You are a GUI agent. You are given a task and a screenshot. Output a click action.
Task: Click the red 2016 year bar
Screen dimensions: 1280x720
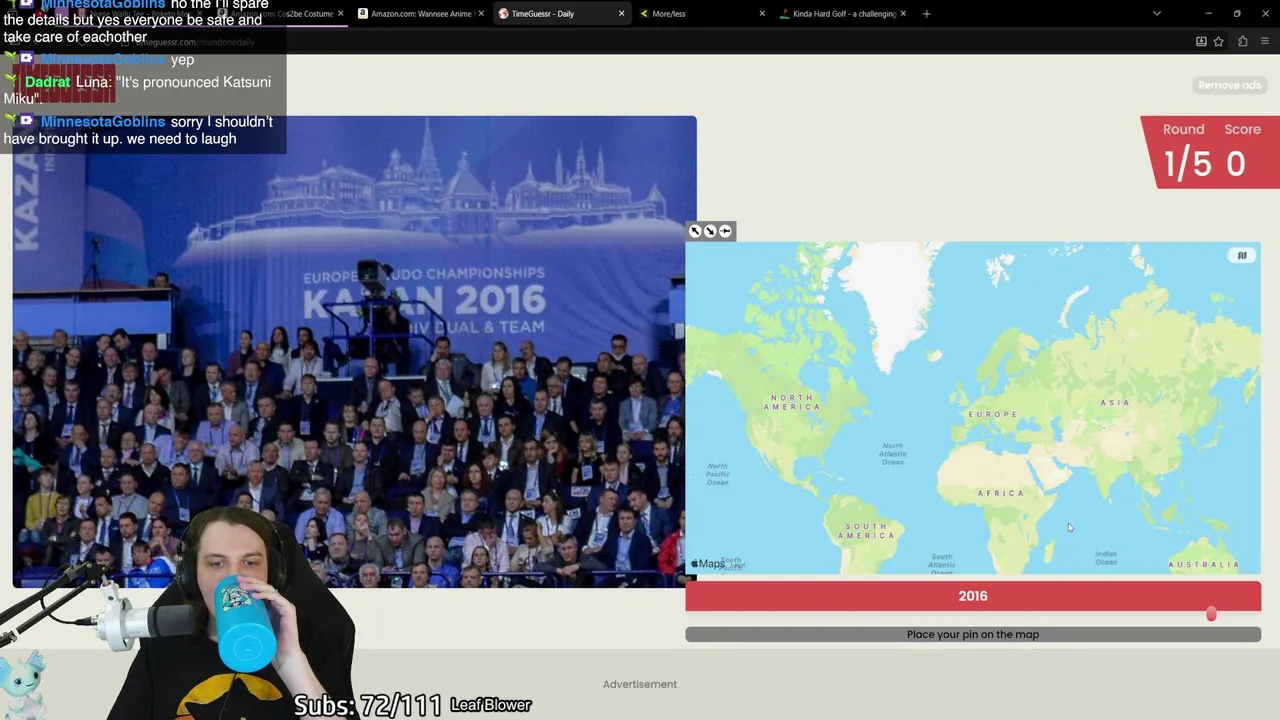(x=973, y=596)
